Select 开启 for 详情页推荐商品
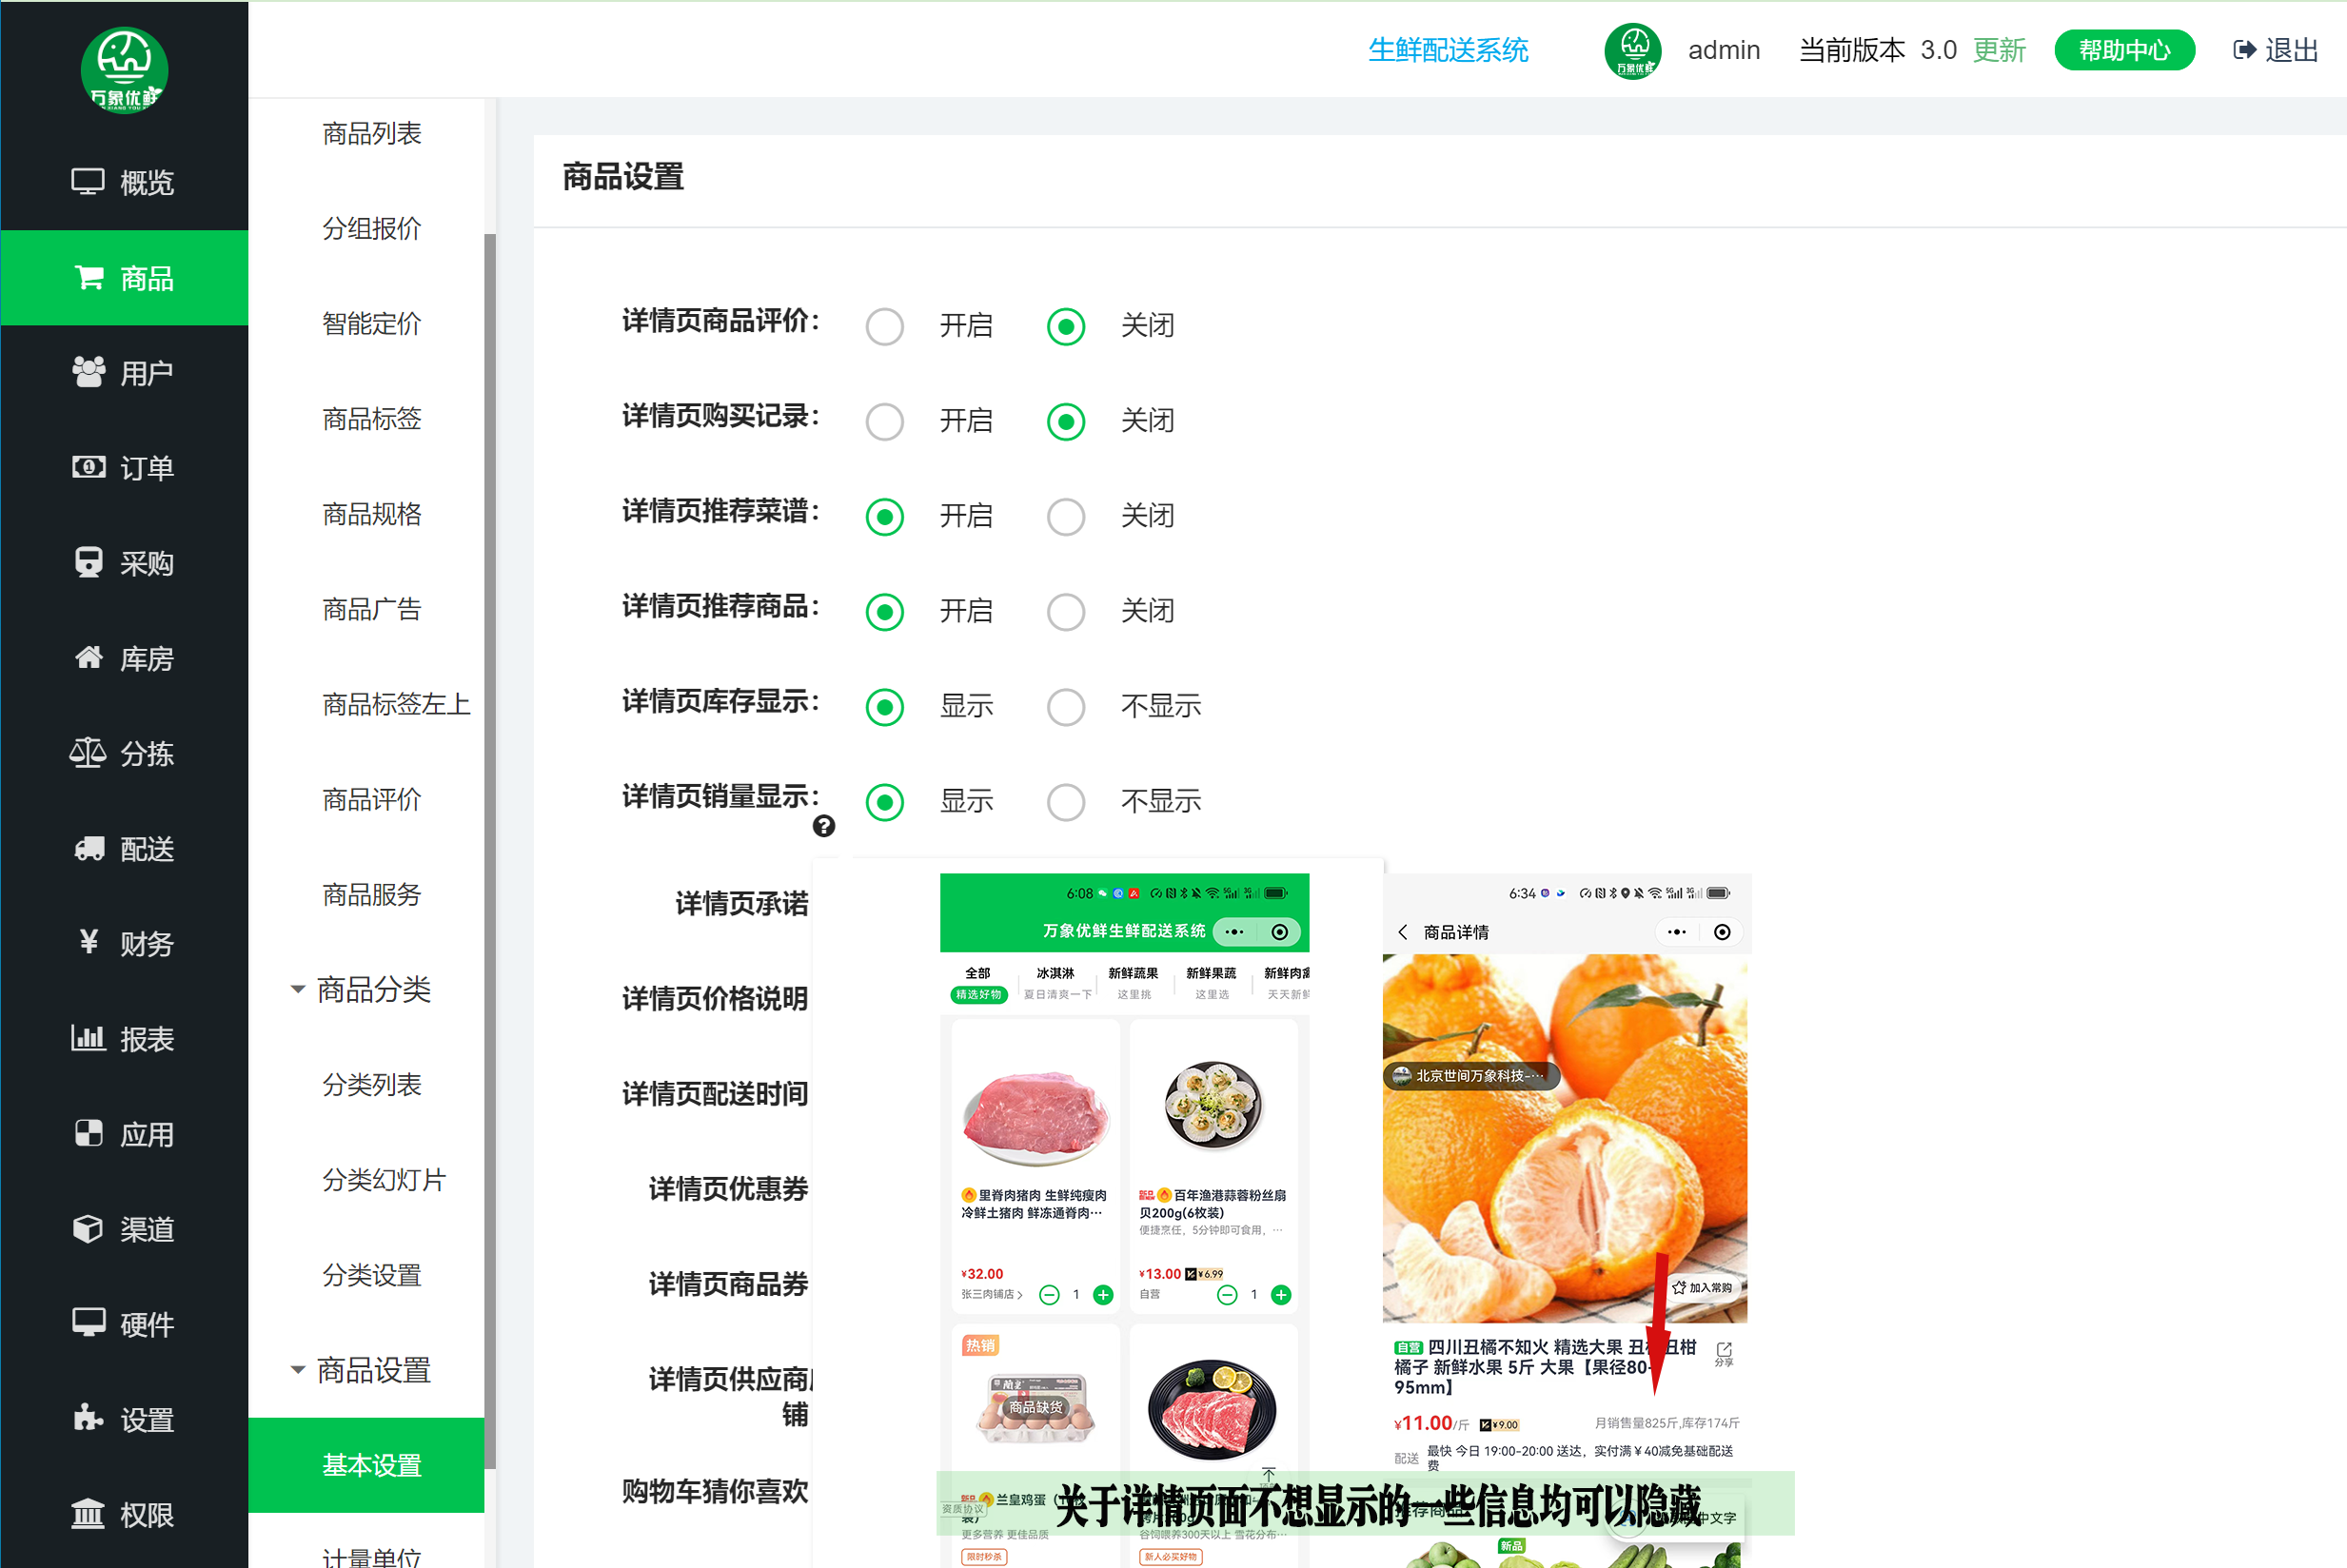This screenshot has width=2347, height=1568. point(885,611)
